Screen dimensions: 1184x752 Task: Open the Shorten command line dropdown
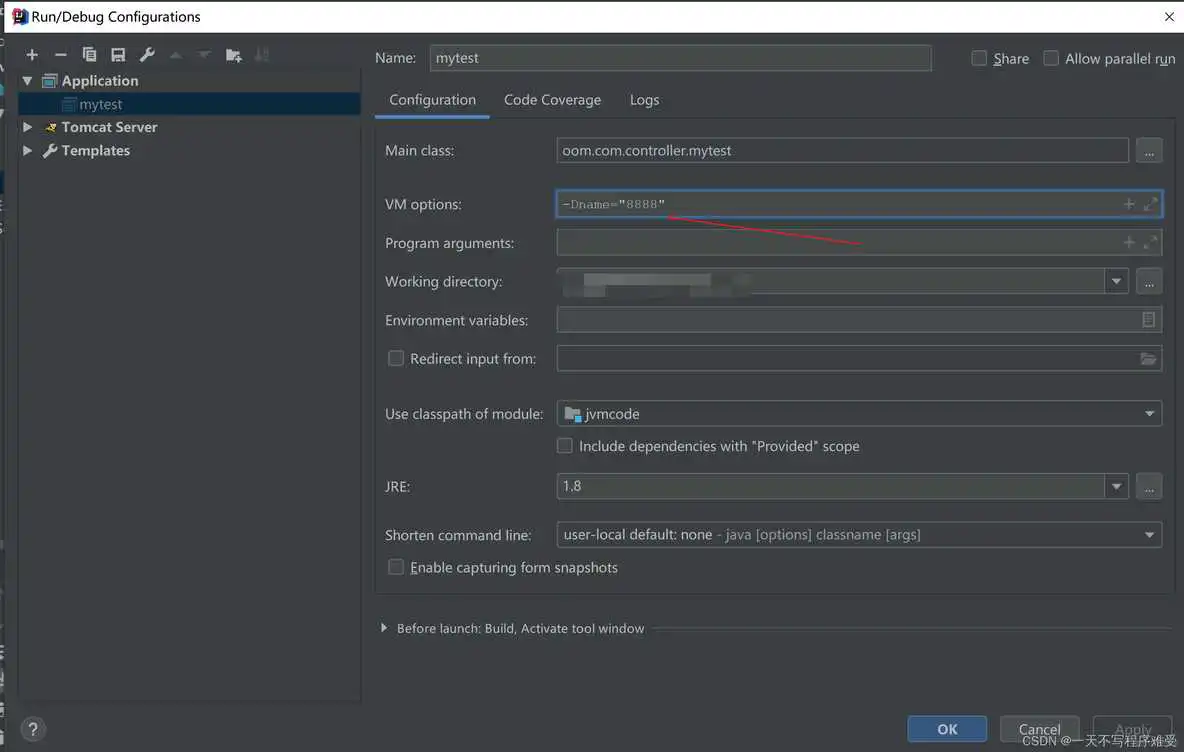[x=1149, y=535]
